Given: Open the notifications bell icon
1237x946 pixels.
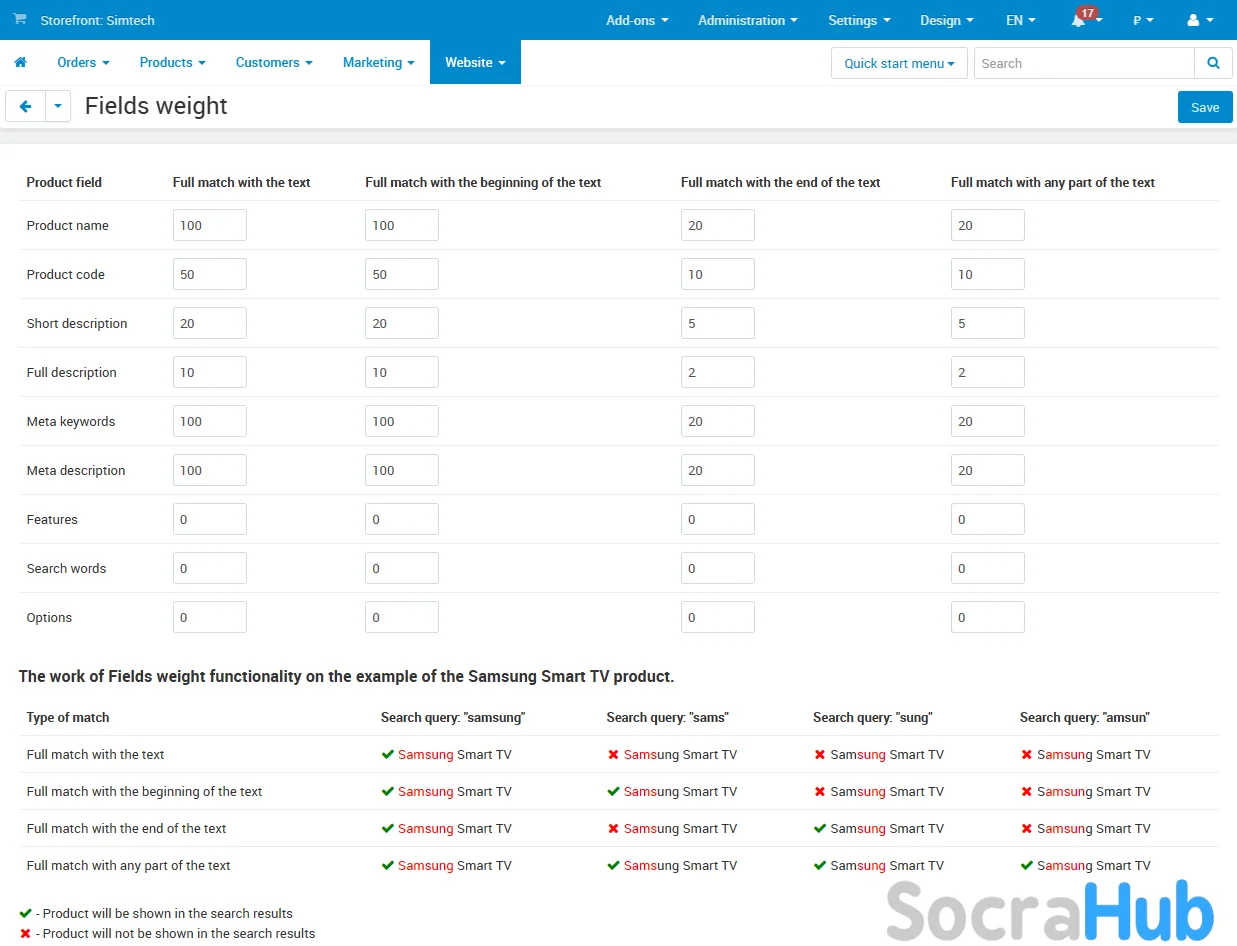Looking at the screenshot, I should click(x=1079, y=21).
